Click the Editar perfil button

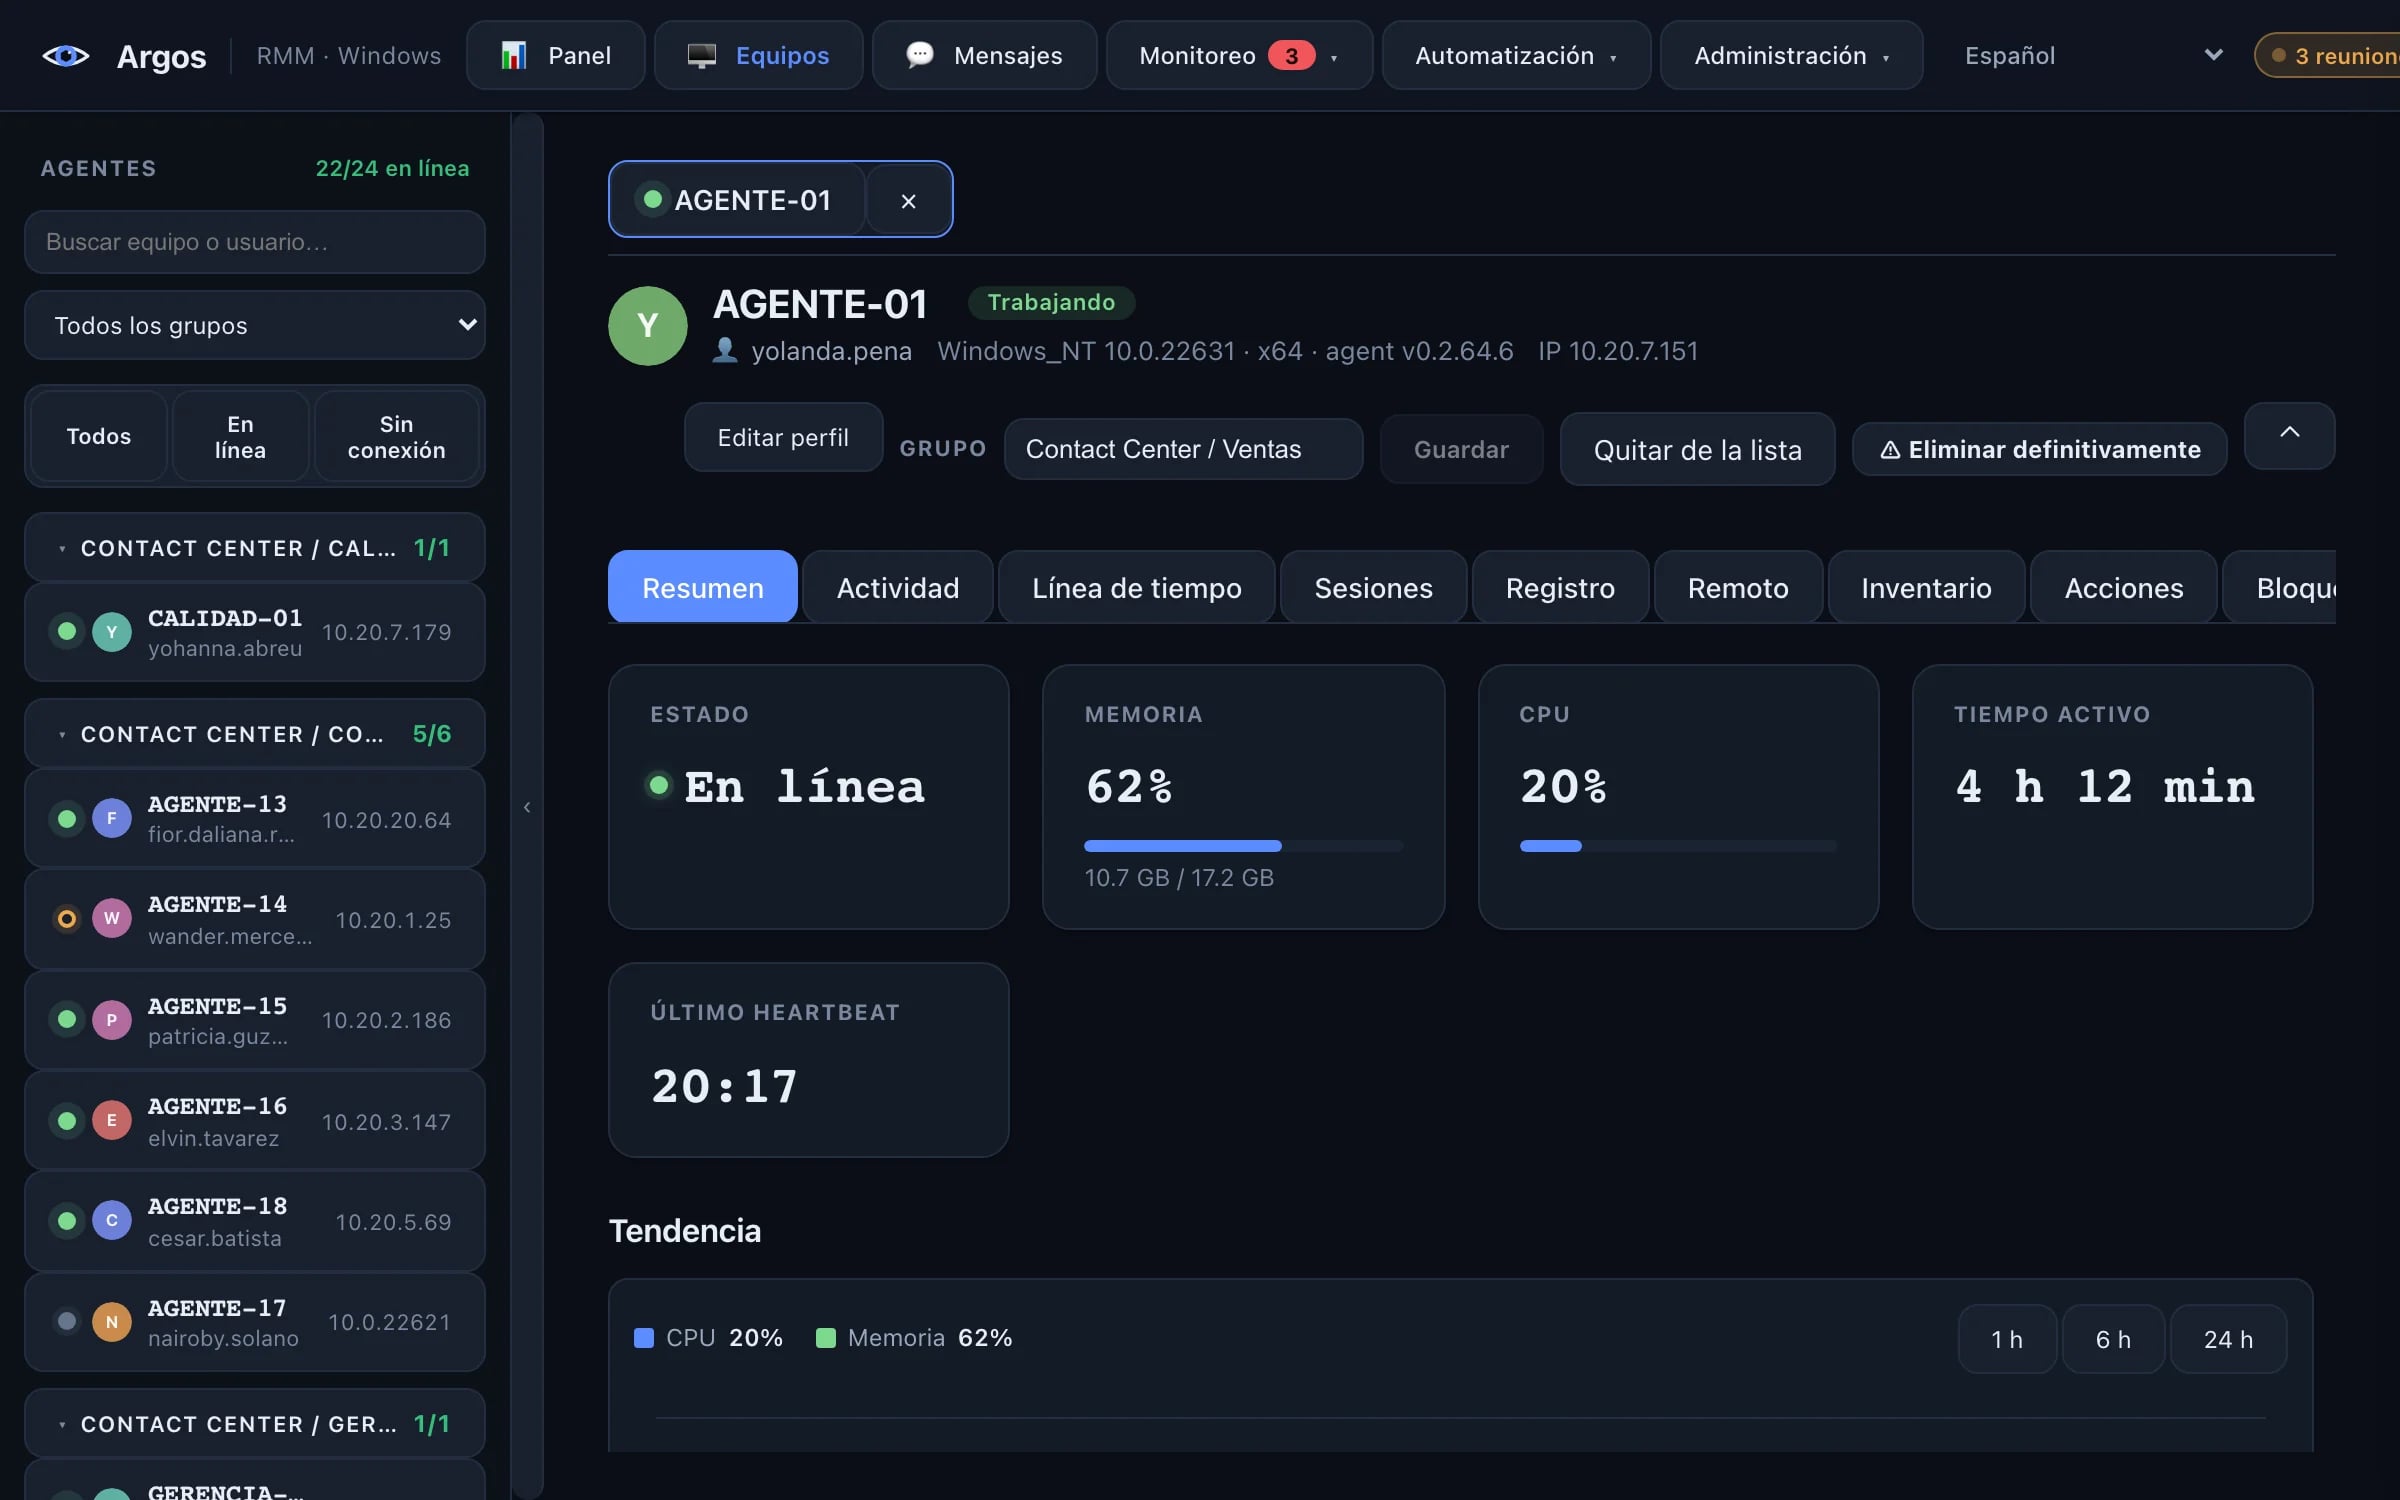783,437
